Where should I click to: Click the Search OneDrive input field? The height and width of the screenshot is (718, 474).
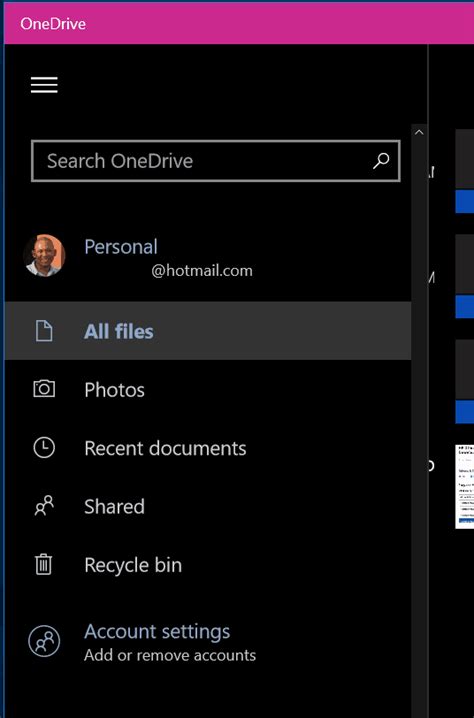tap(216, 161)
